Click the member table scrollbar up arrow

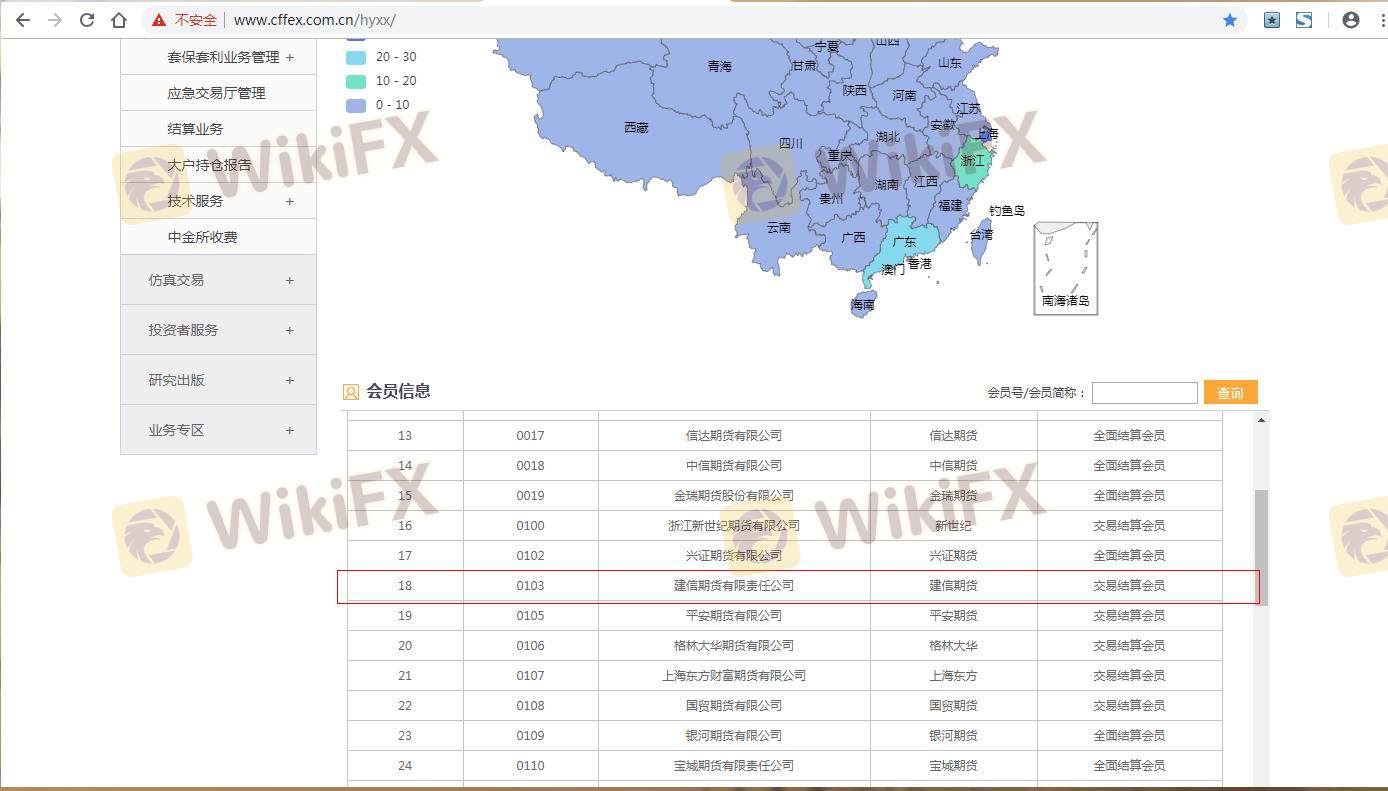1261,420
